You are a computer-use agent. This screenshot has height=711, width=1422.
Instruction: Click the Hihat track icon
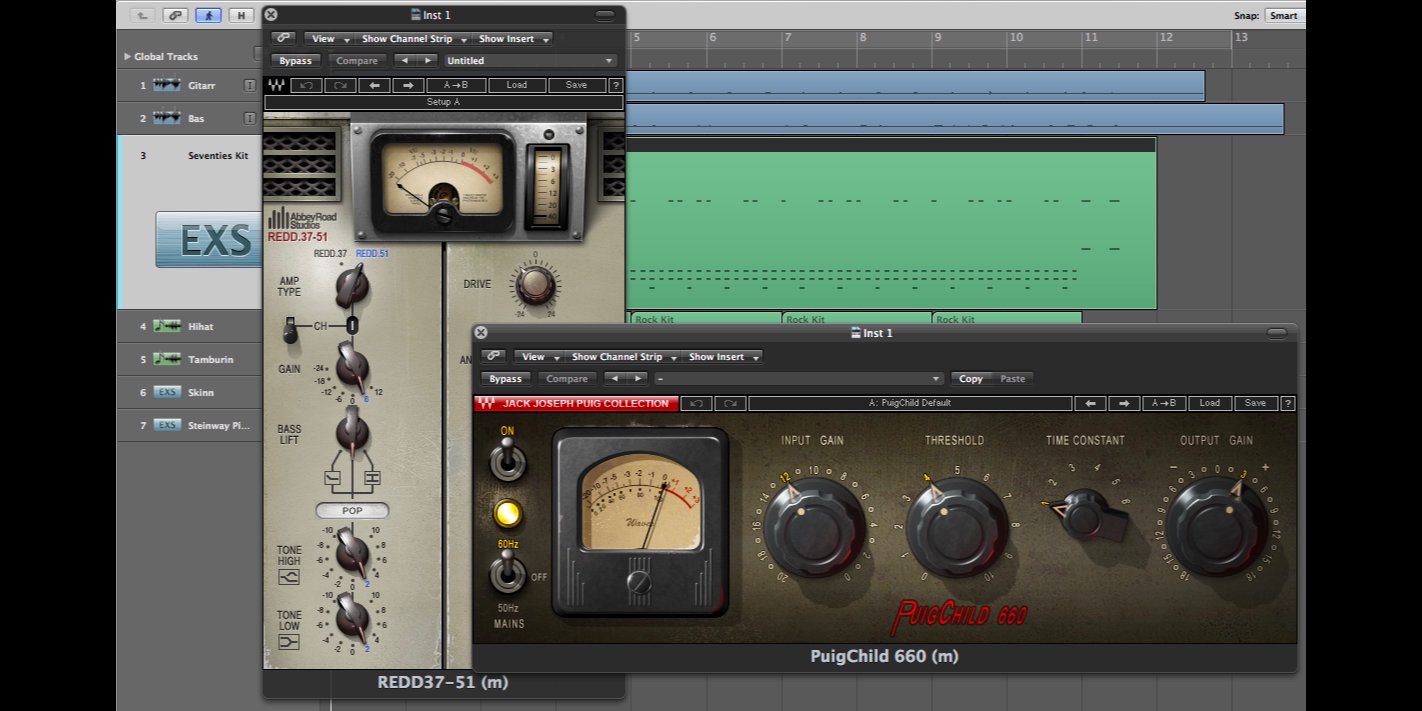167,326
